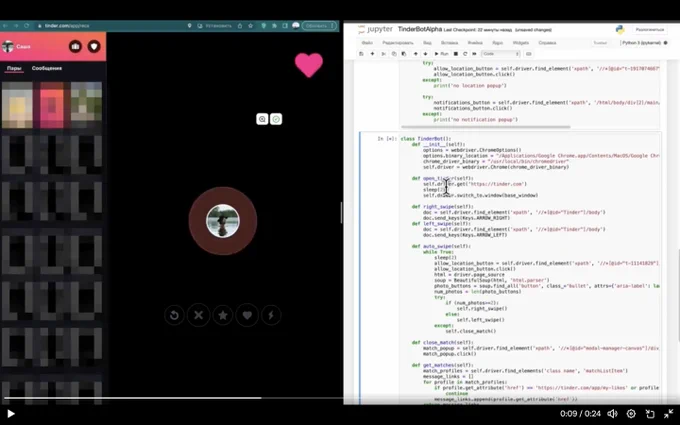Click the profile avatar next to Саша
680x425 pixels.
tap(8, 46)
